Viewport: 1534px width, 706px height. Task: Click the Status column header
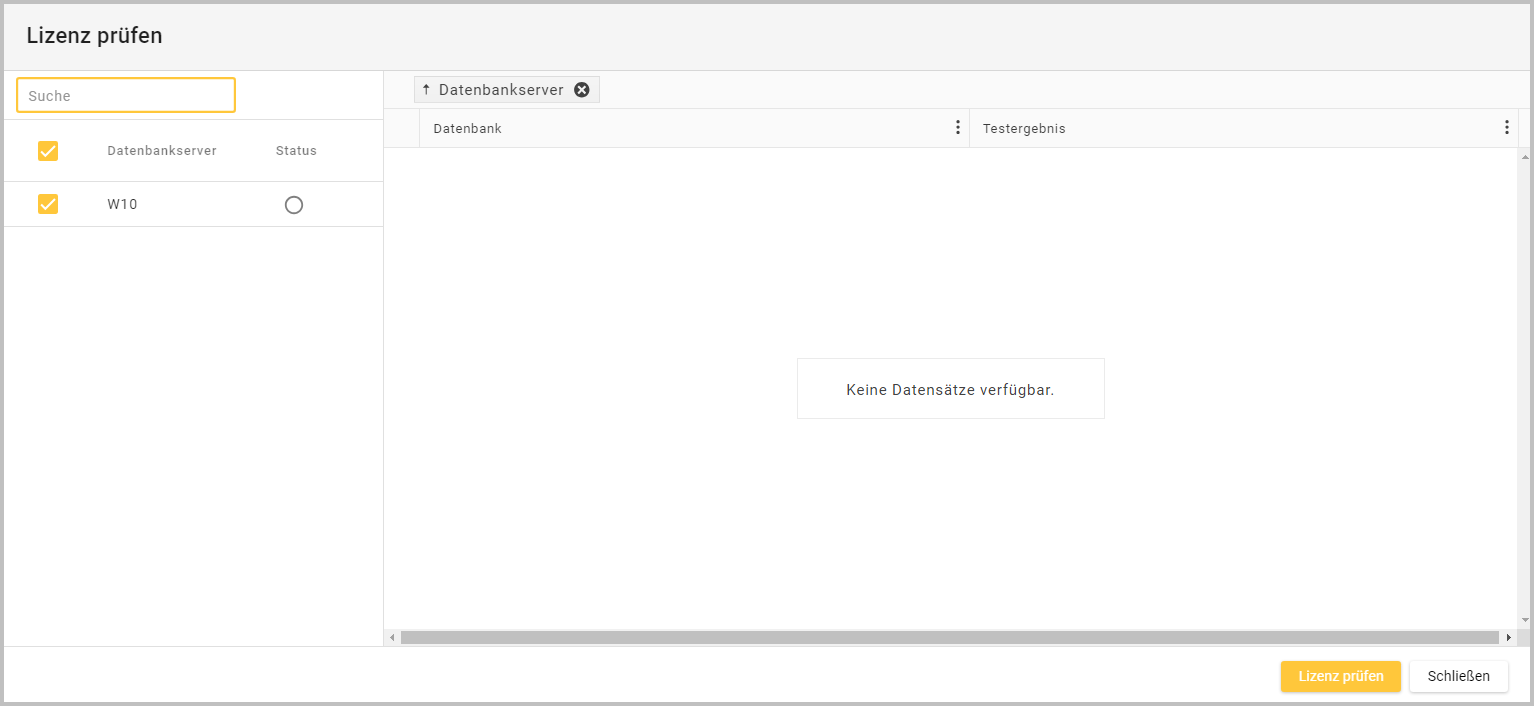296,151
